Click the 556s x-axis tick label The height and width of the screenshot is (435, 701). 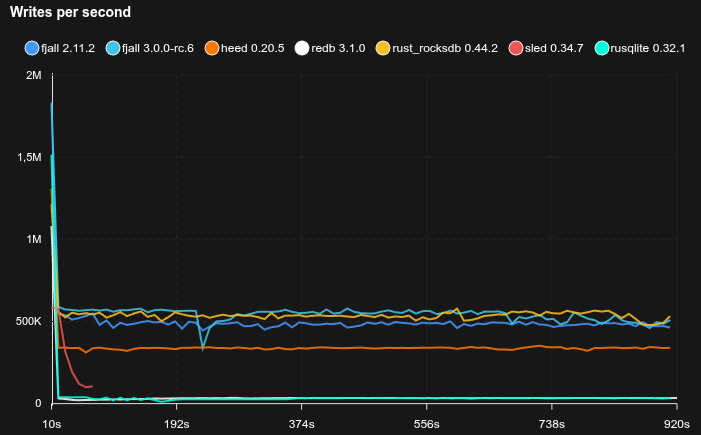coord(427,423)
